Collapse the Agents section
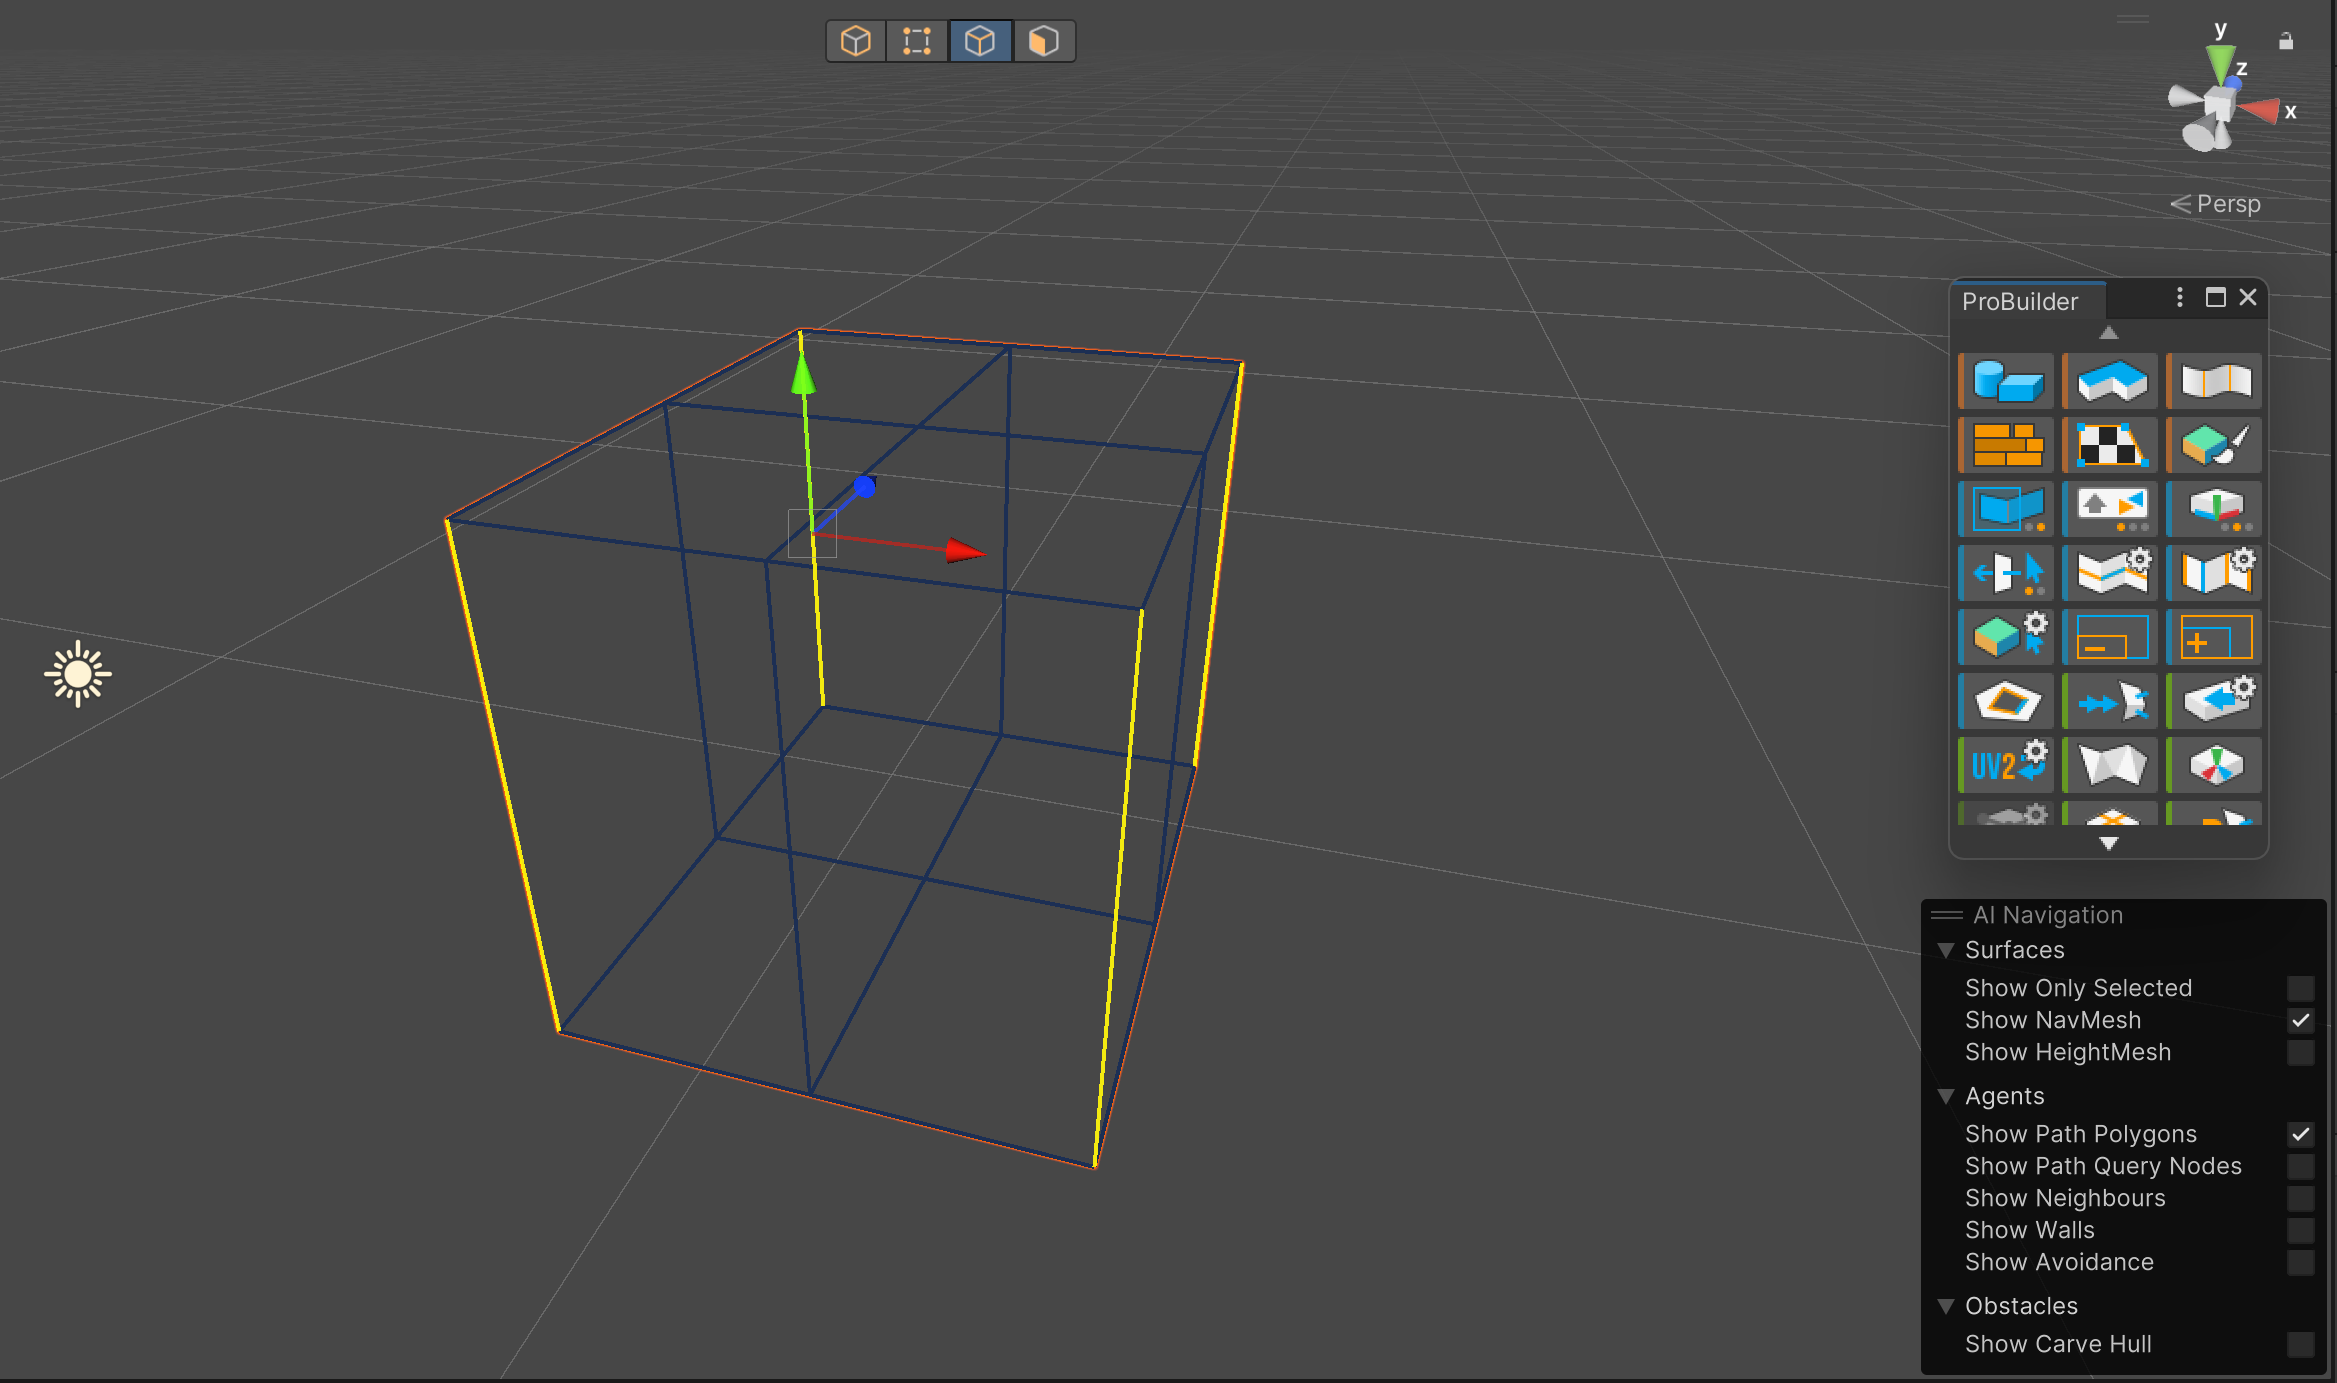Image resolution: width=2337 pixels, height=1383 pixels. click(x=1946, y=1096)
